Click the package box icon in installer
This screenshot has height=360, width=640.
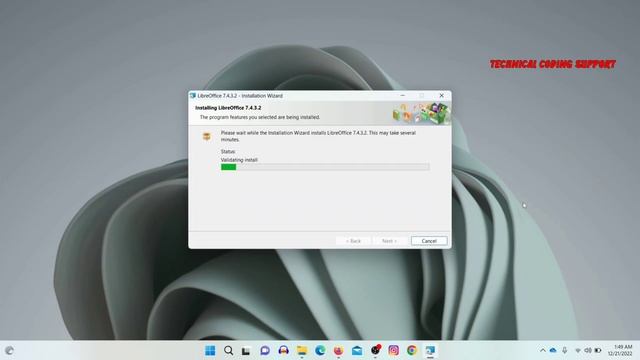point(207,136)
